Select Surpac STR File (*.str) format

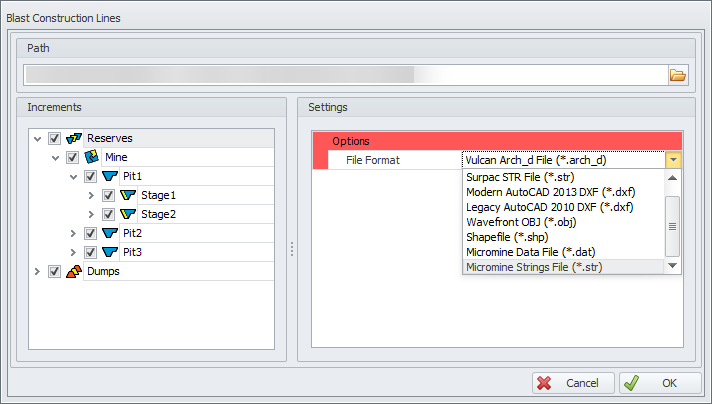[x=563, y=177]
